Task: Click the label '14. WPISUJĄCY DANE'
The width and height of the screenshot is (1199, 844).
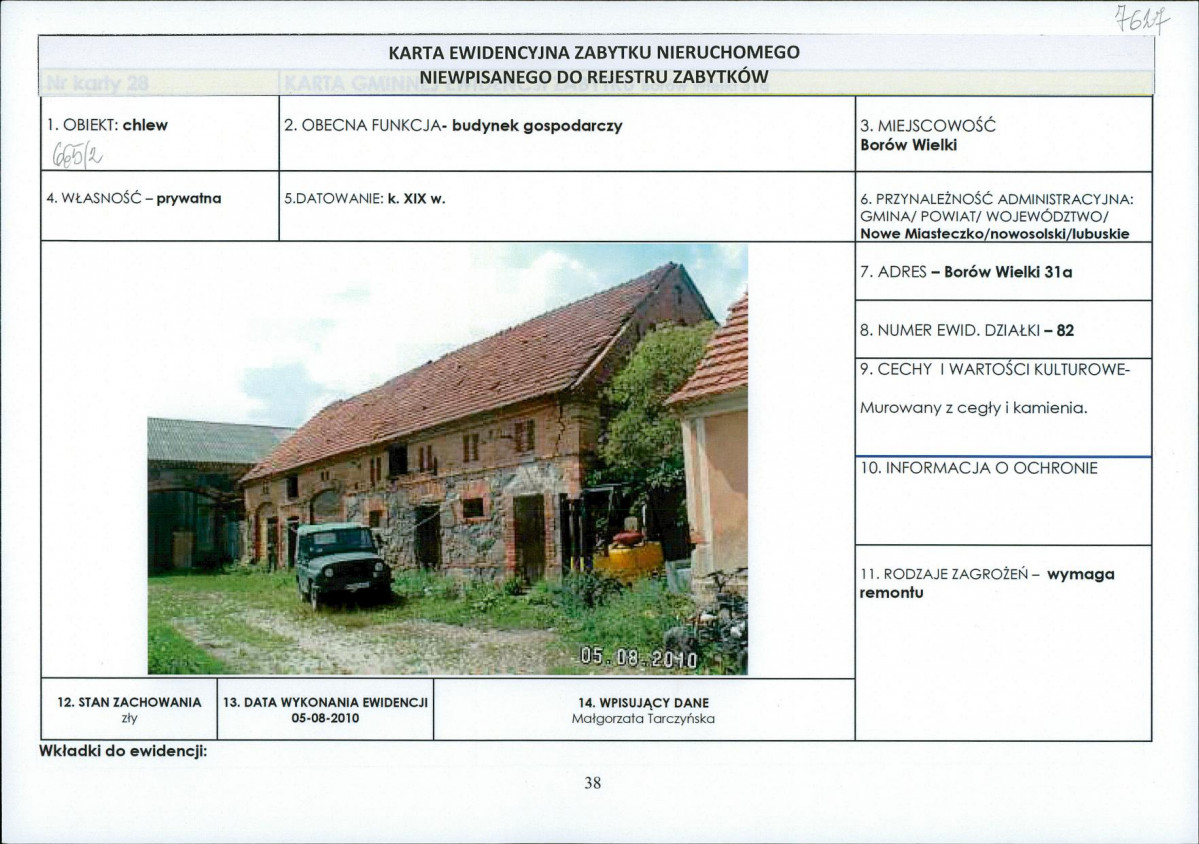Action: [644, 703]
